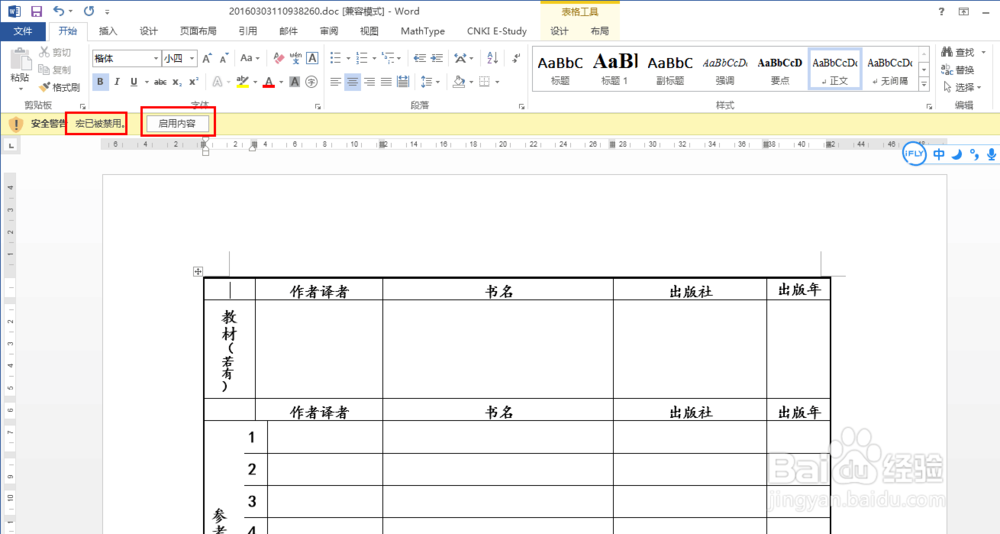Click the Increase Indent icon

point(437,59)
